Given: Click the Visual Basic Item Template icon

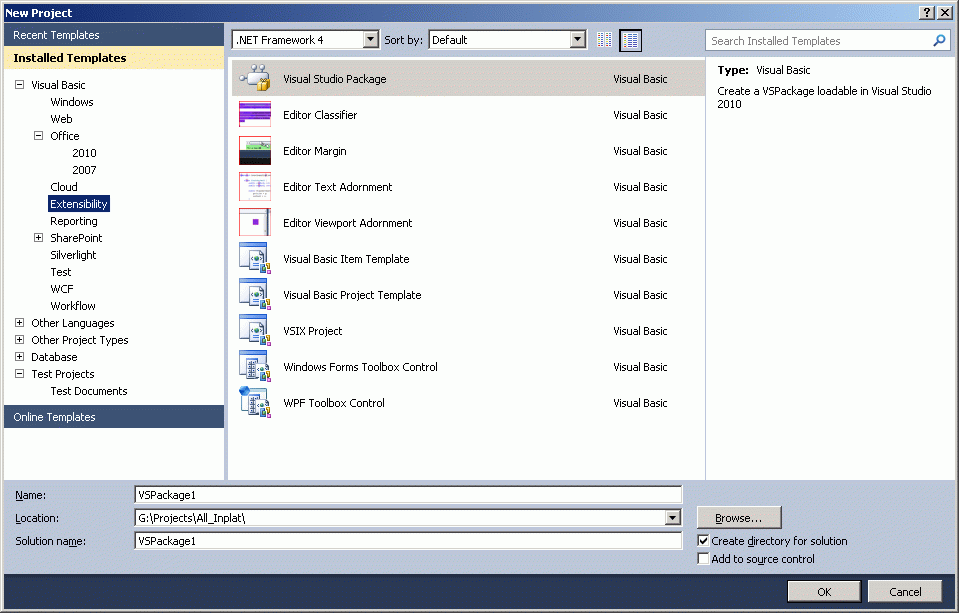Looking at the screenshot, I should point(255,258).
